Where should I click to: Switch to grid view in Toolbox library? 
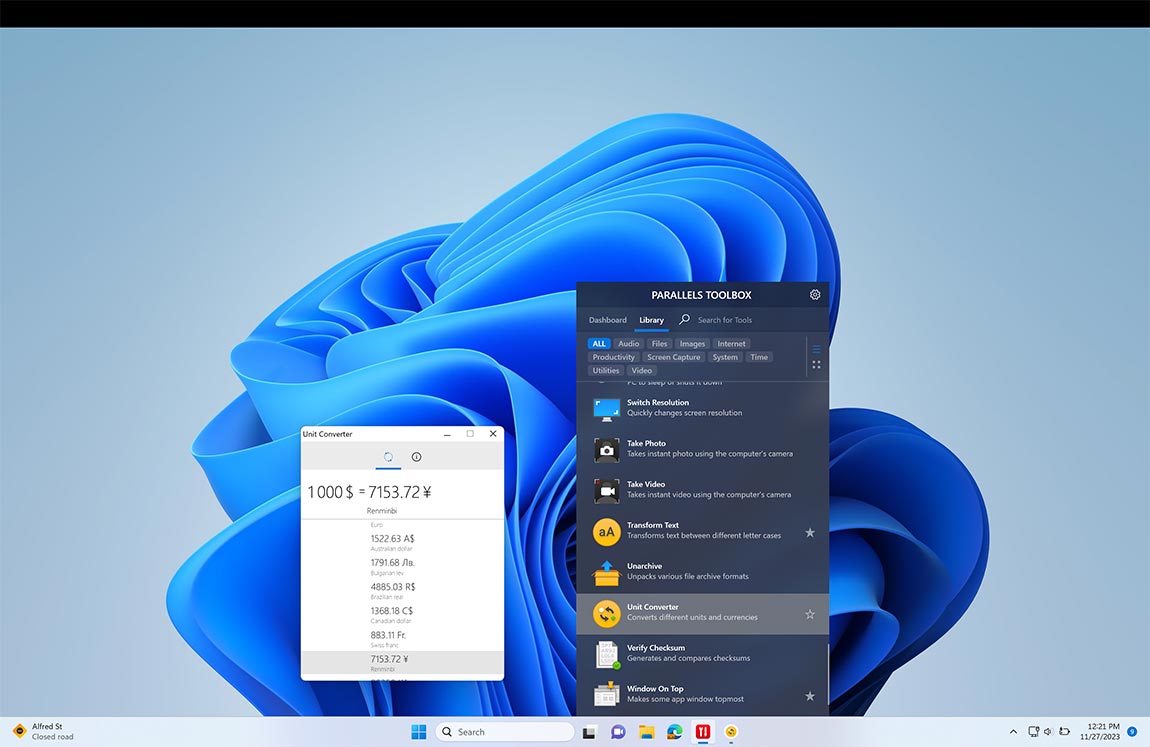(816, 365)
